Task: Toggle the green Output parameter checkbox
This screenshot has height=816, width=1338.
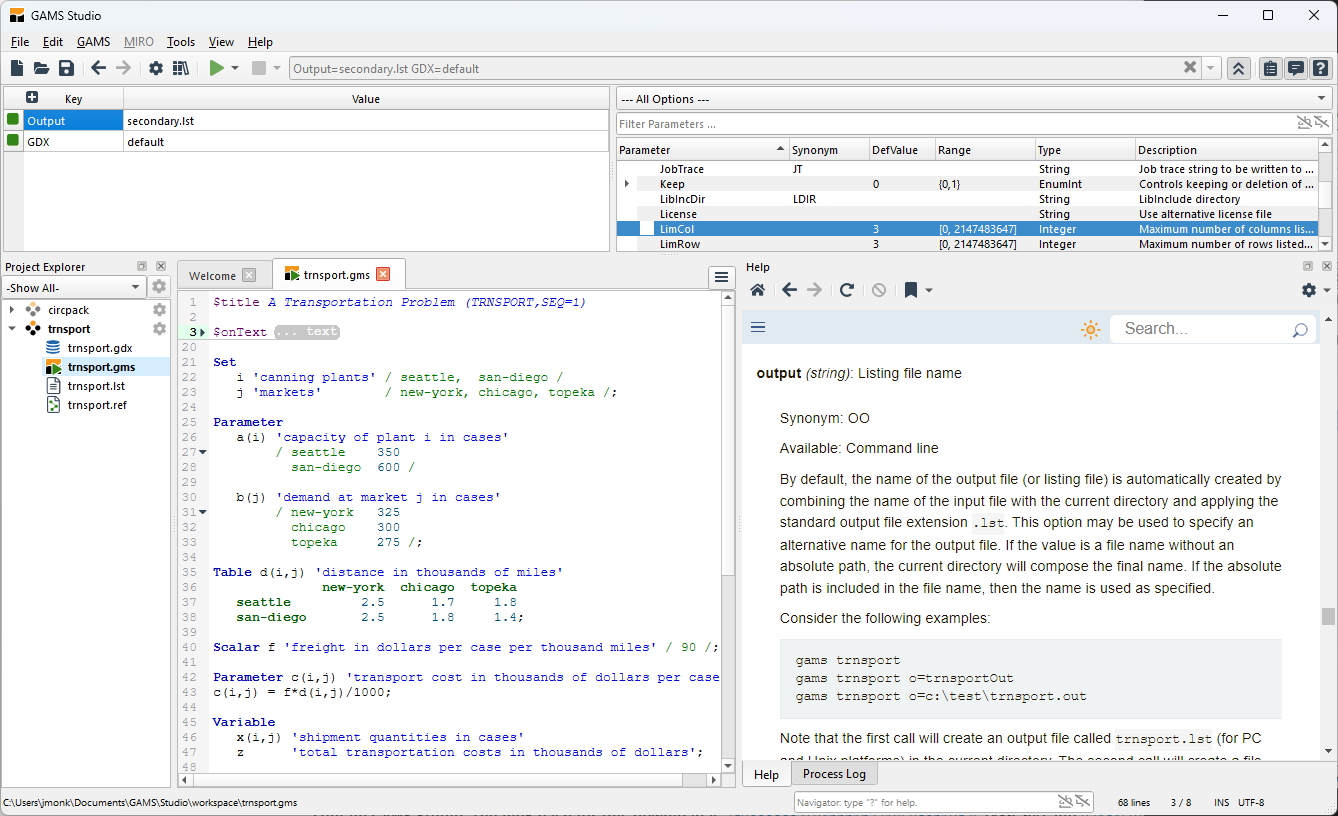Action: click(13, 120)
